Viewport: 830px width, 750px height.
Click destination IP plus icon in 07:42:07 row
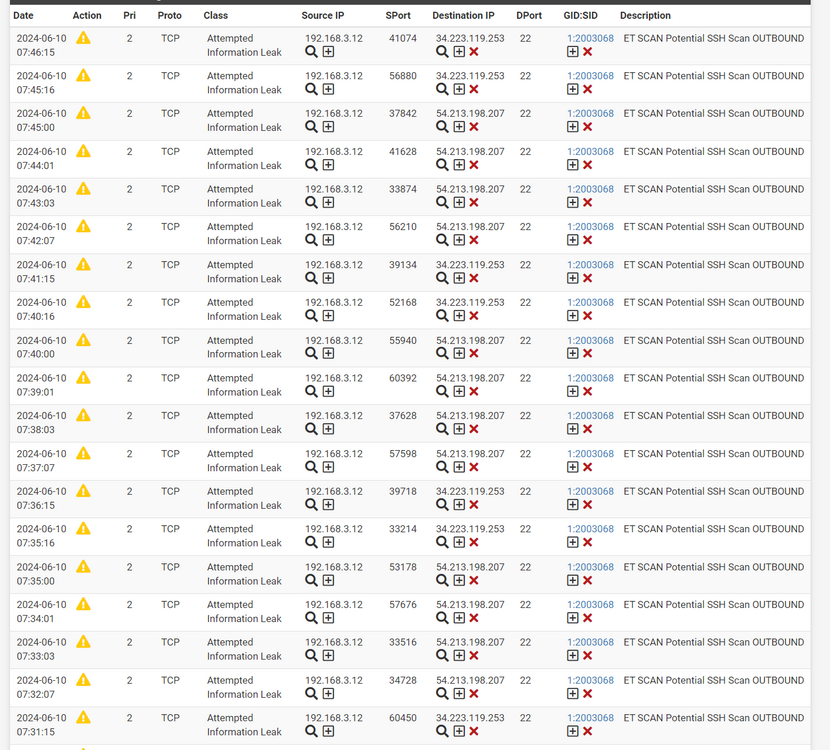click(459, 240)
